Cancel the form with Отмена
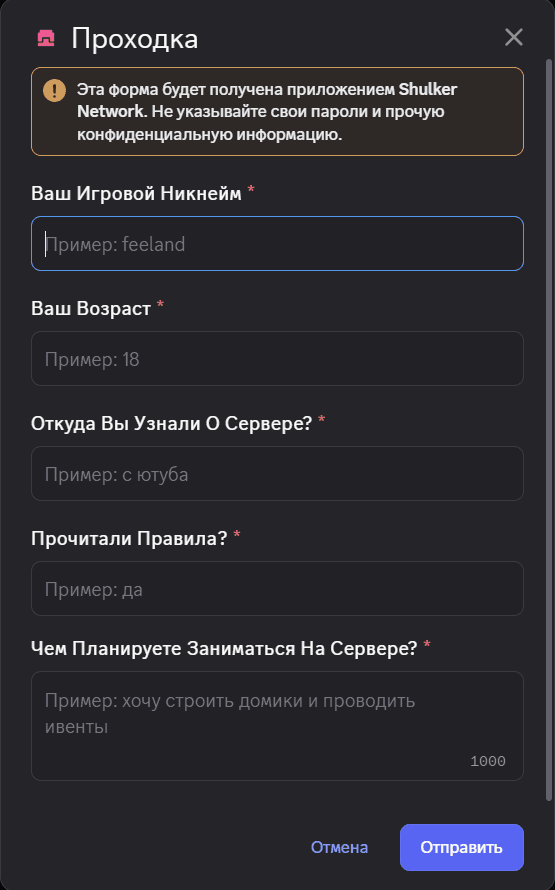Viewport: 555px width, 890px height. click(x=339, y=847)
